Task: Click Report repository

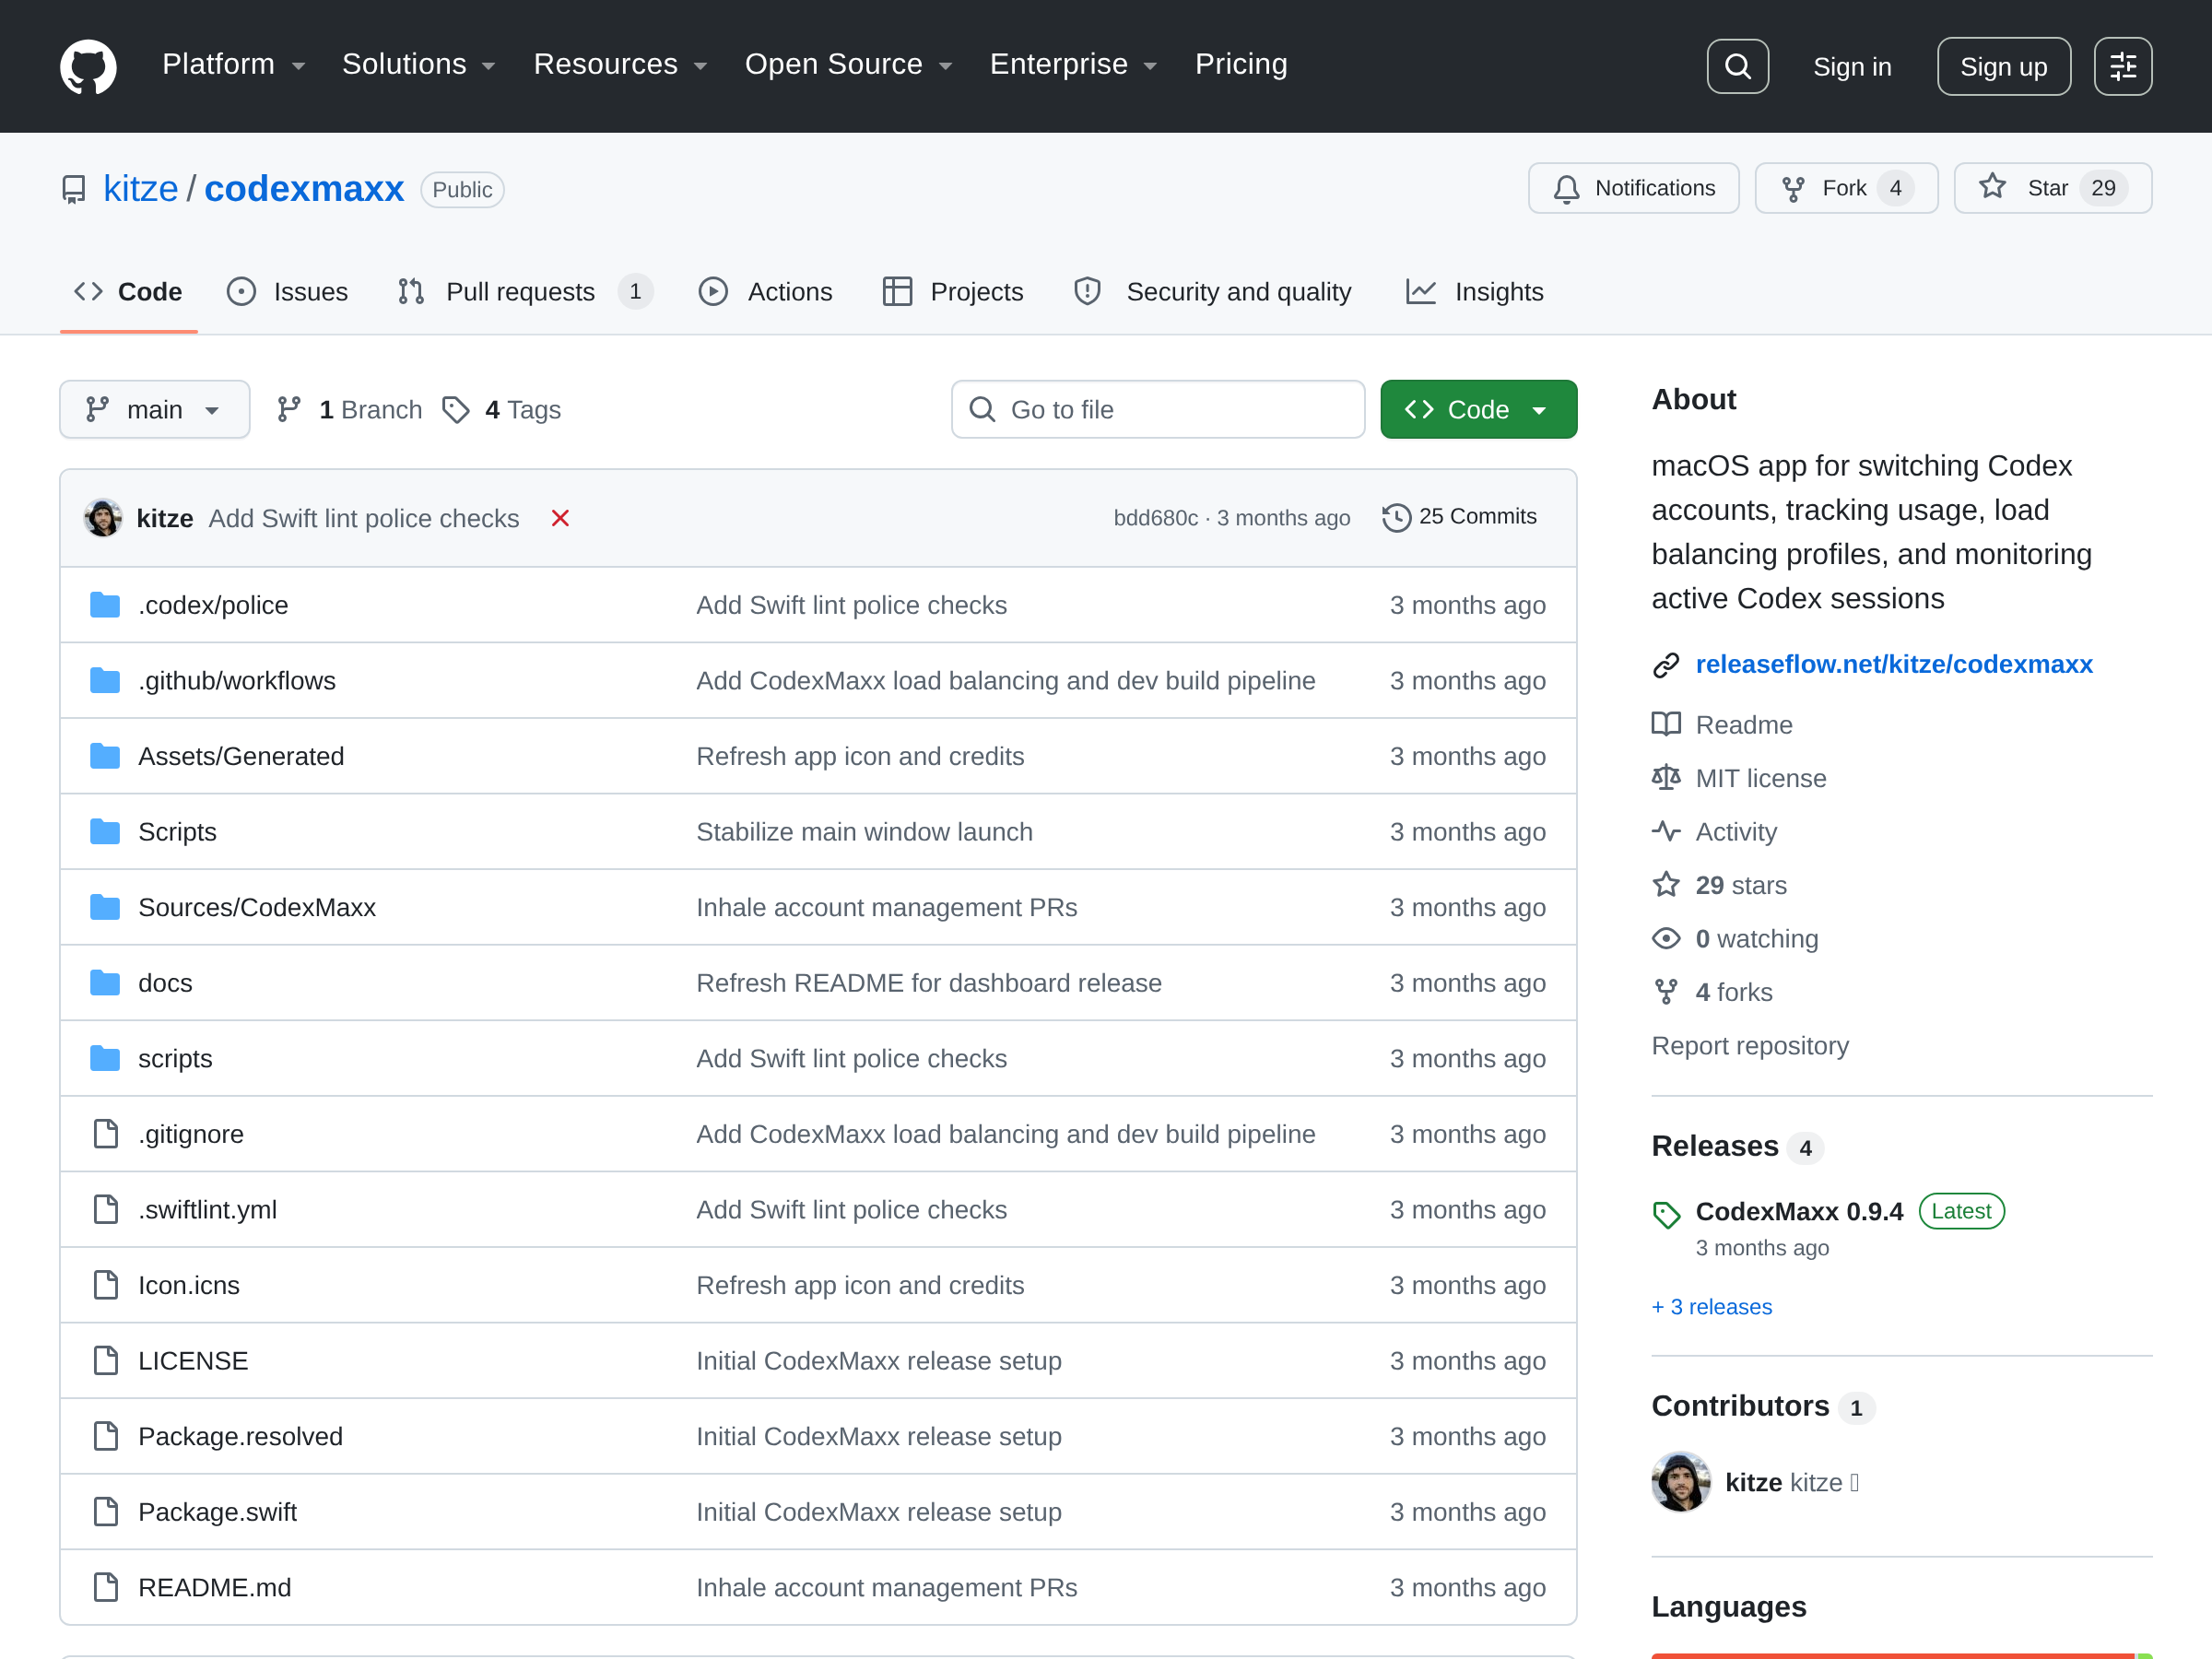Action: 1750,1046
